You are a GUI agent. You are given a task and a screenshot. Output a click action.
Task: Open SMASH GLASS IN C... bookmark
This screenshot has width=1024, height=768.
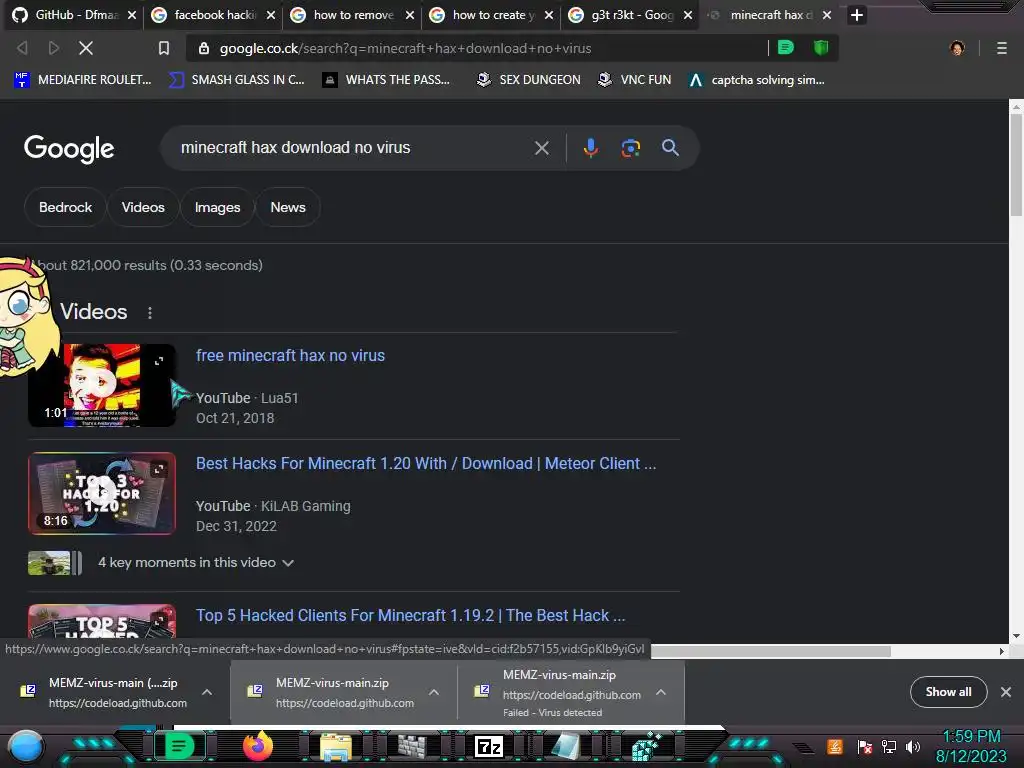pos(236,80)
